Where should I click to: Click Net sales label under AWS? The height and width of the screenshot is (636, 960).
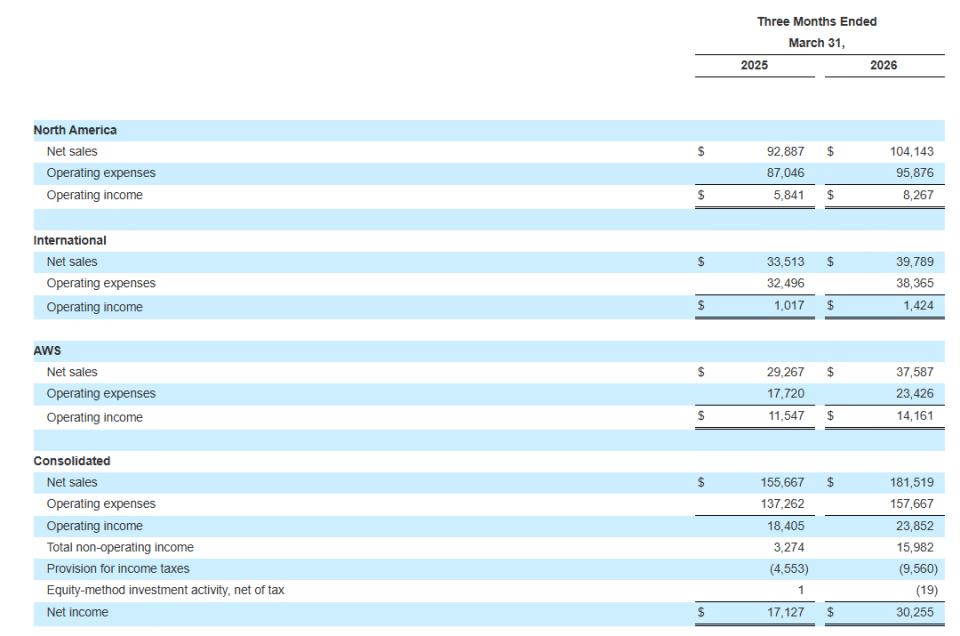coord(72,372)
